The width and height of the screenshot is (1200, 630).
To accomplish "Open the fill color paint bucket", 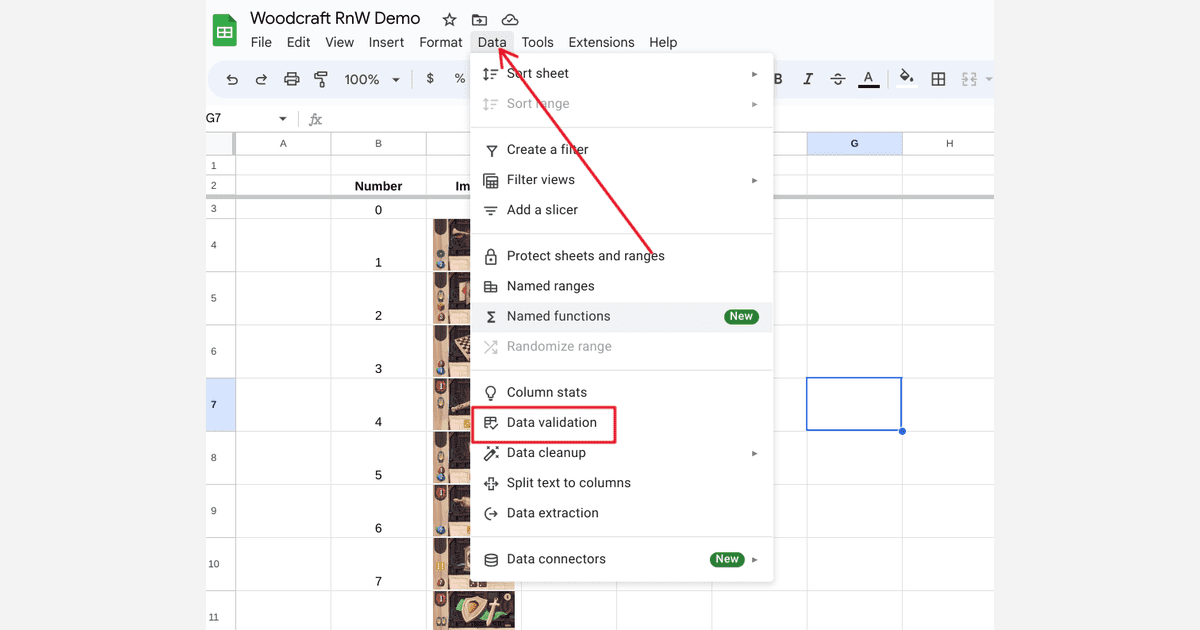I will (906, 79).
